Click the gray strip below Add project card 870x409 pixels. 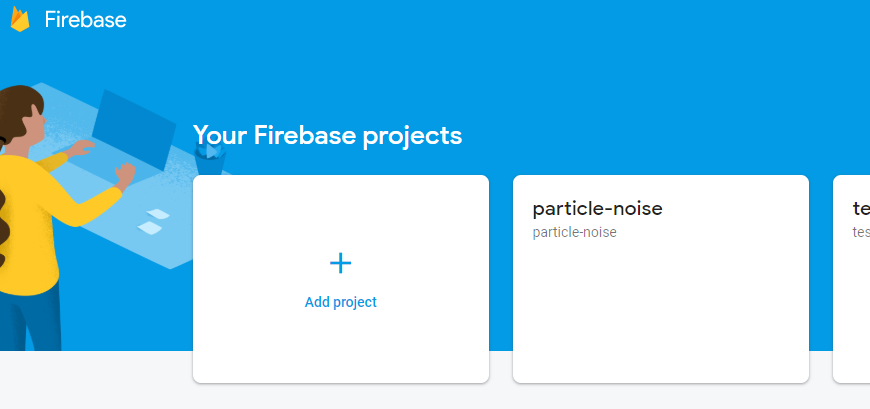(341, 396)
